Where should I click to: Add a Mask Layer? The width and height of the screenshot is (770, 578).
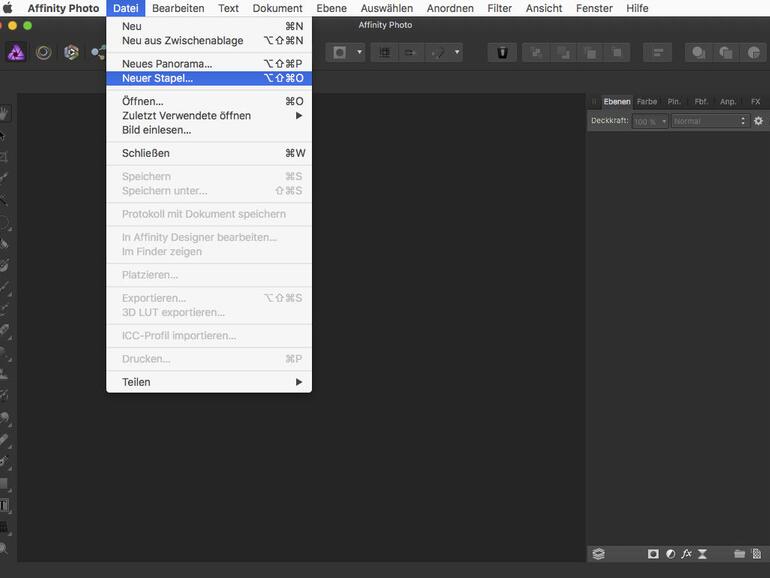click(x=653, y=554)
